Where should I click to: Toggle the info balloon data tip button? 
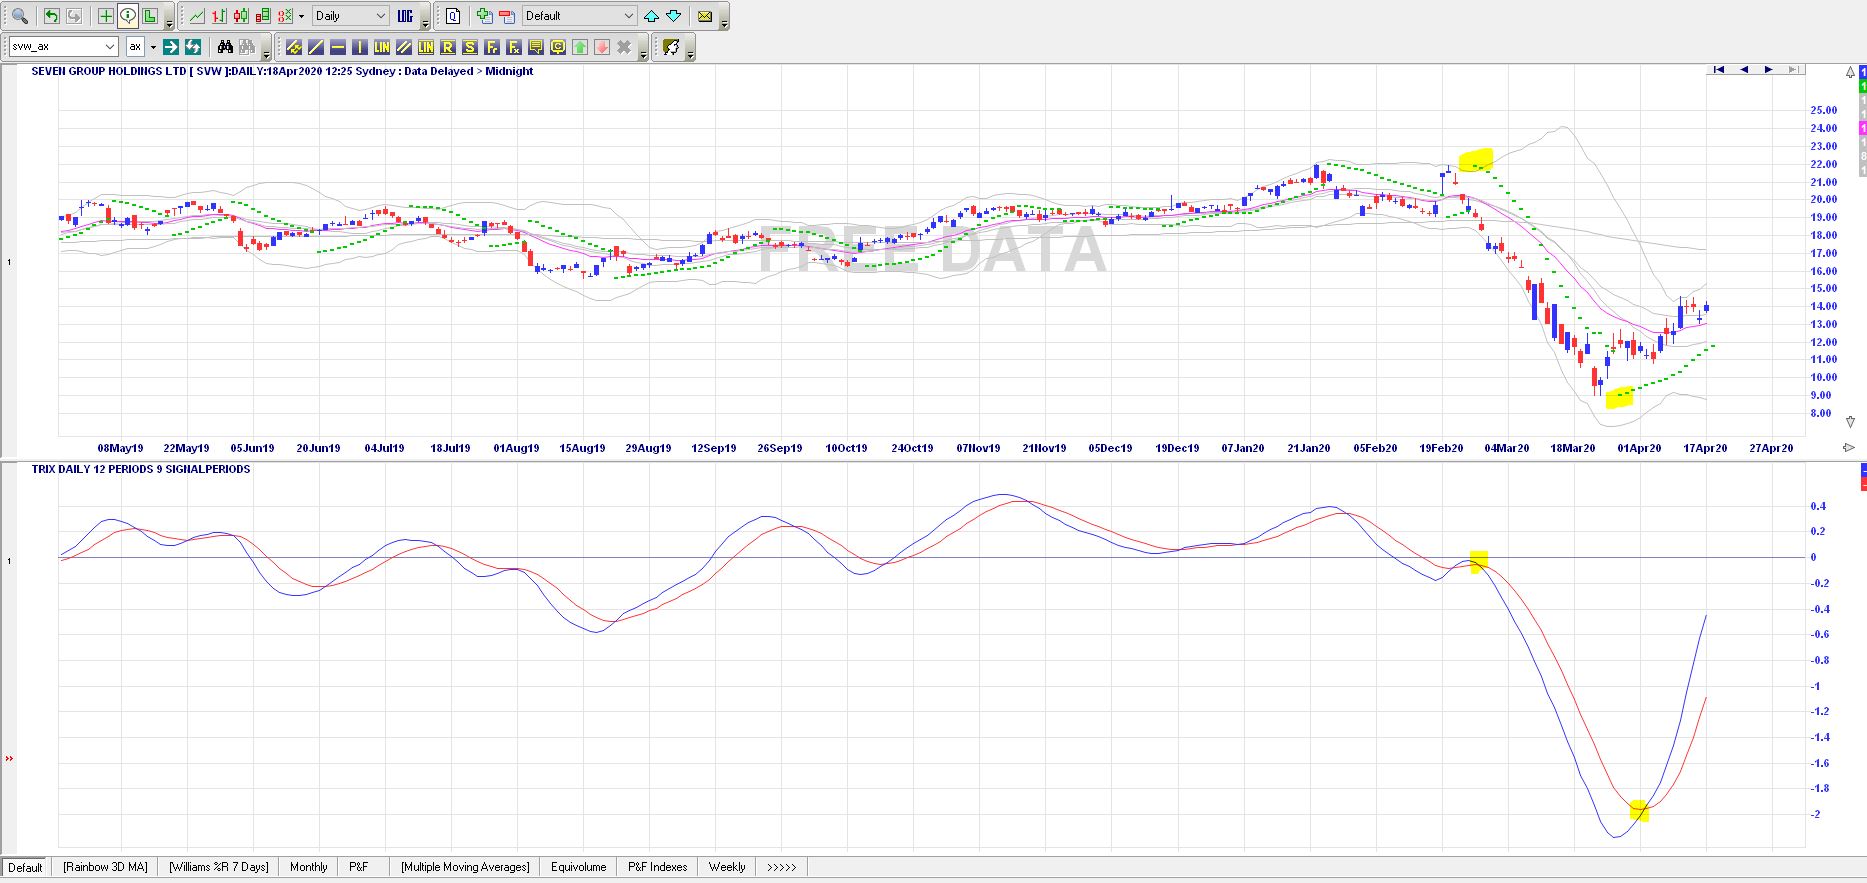[128, 16]
